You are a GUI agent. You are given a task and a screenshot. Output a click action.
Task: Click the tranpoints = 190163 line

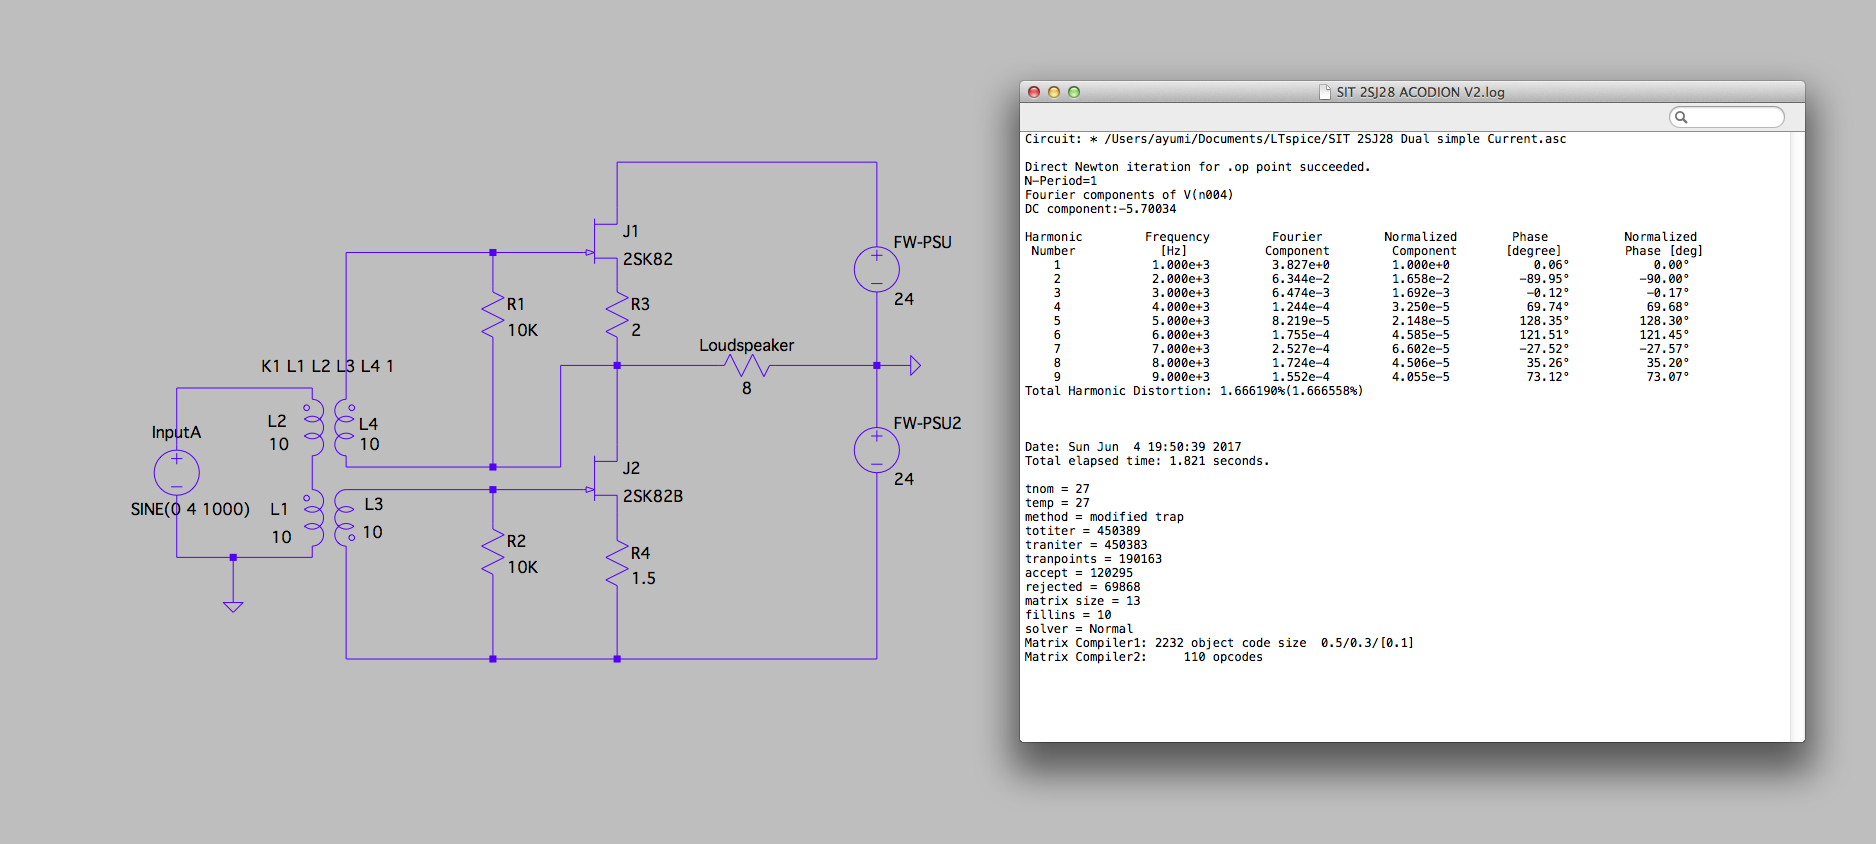click(1093, 559)
